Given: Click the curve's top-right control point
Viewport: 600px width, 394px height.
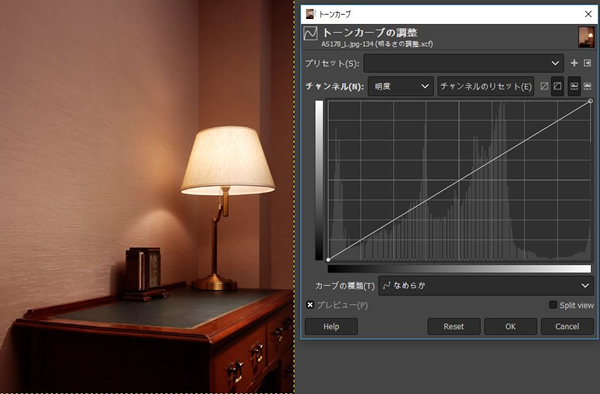Looking at the screenshot, I should tap(590, 101).
